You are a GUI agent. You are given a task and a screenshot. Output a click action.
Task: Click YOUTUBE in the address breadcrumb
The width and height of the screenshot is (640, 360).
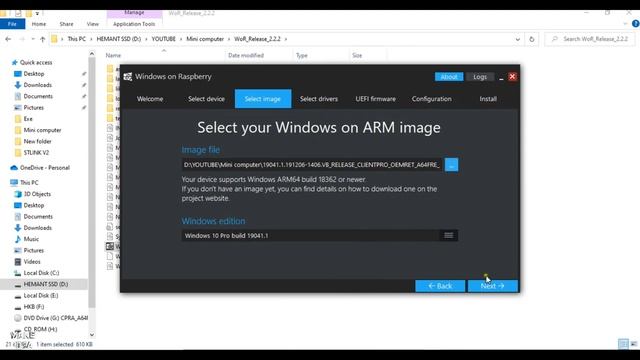coord(163,39)
